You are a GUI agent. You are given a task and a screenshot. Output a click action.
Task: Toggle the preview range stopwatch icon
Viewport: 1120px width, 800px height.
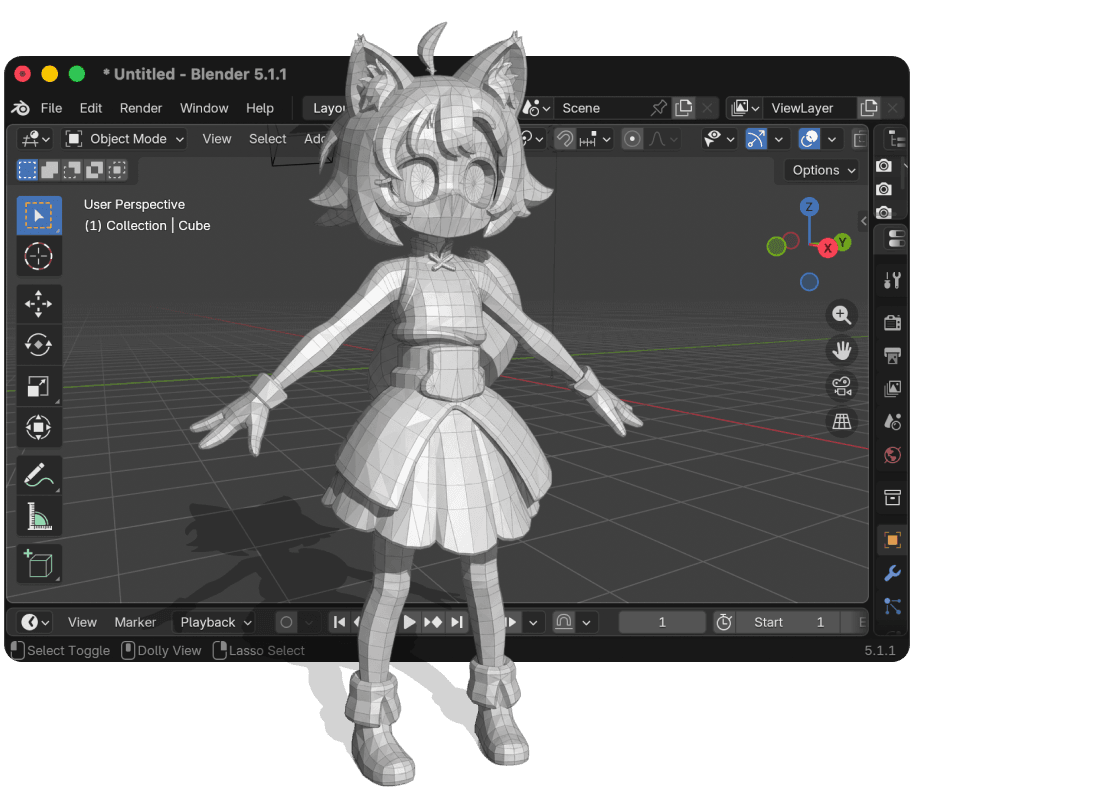(724, 622)
